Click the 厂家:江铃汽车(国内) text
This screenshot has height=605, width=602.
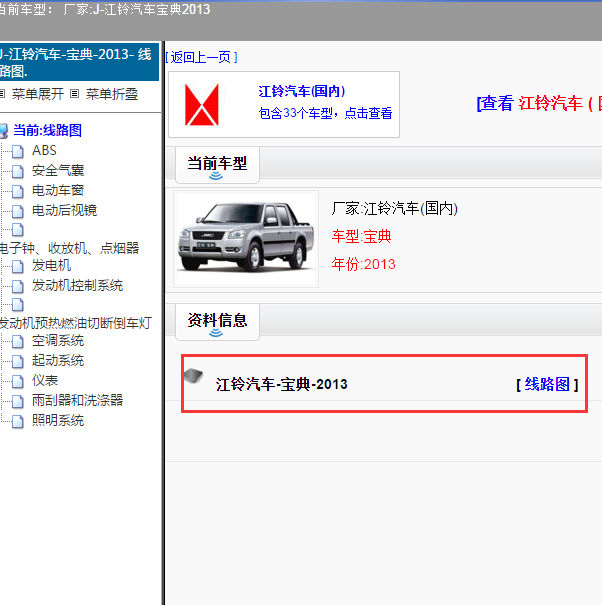coord(395,209)
